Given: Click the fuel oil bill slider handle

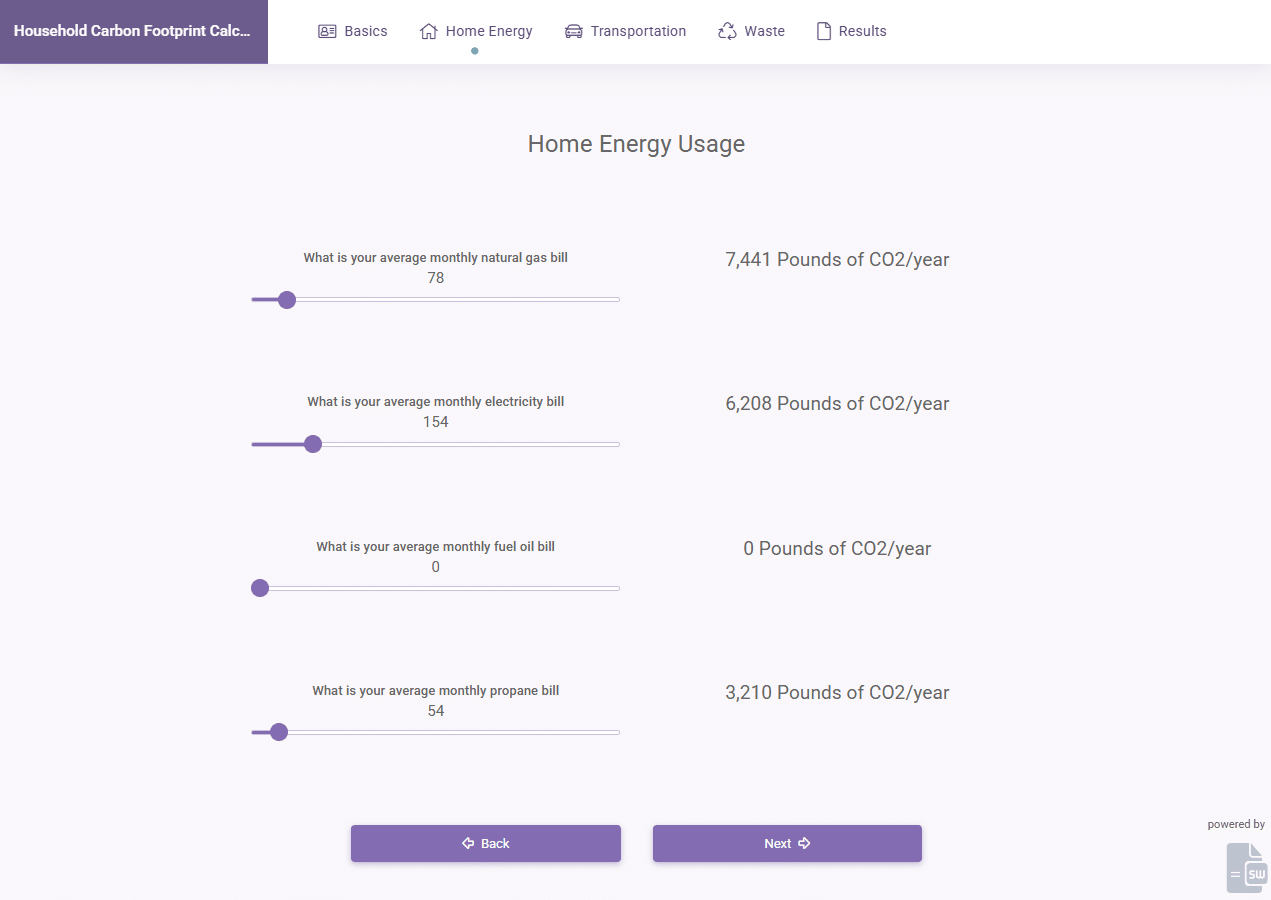Looking at the screenshot, I should (260, 588).
